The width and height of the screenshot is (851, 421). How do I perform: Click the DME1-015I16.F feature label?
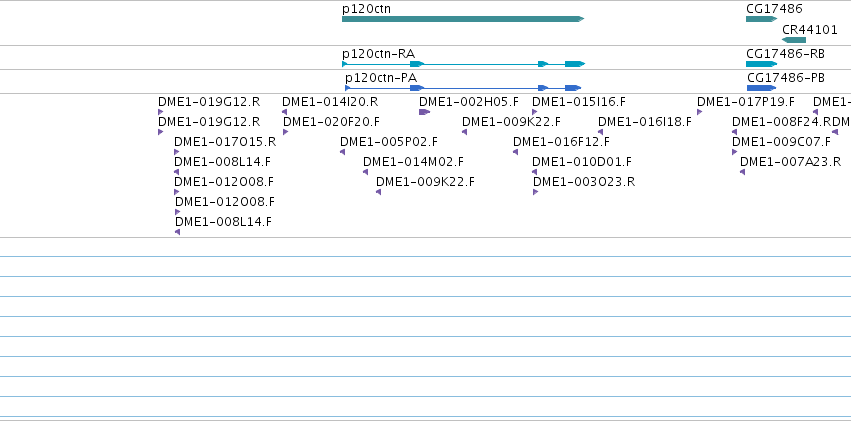pos(579,101)
